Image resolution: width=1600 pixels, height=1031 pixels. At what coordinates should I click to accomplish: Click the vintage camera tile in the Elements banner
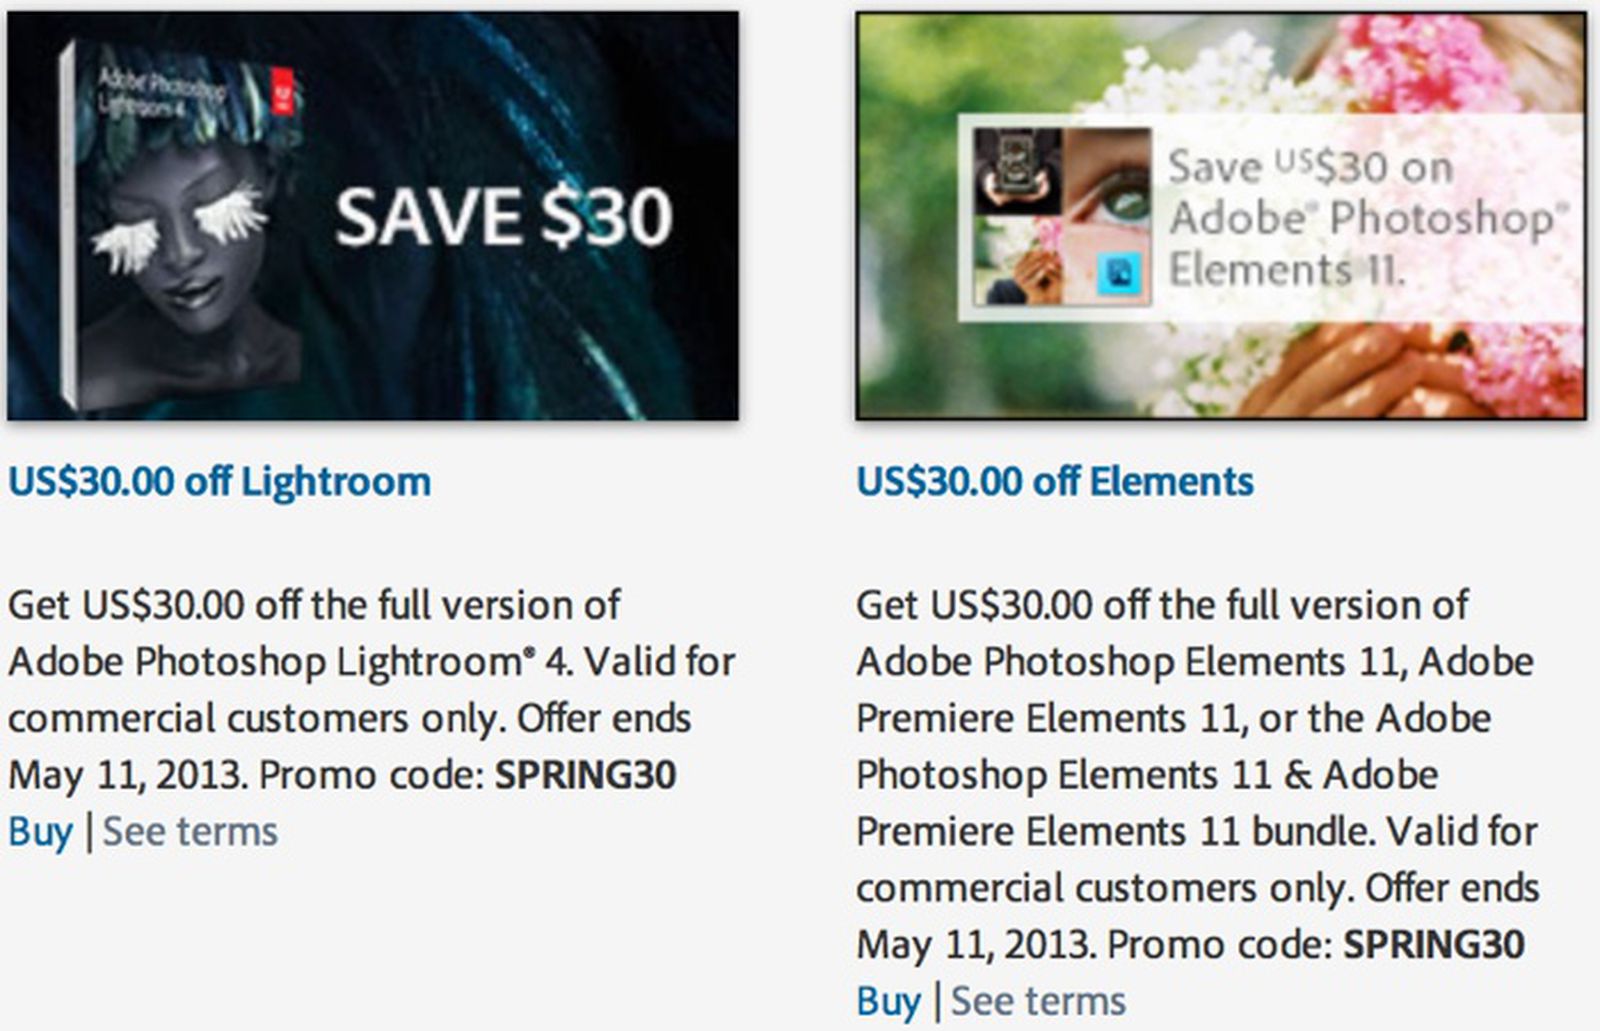(1017, 167)
